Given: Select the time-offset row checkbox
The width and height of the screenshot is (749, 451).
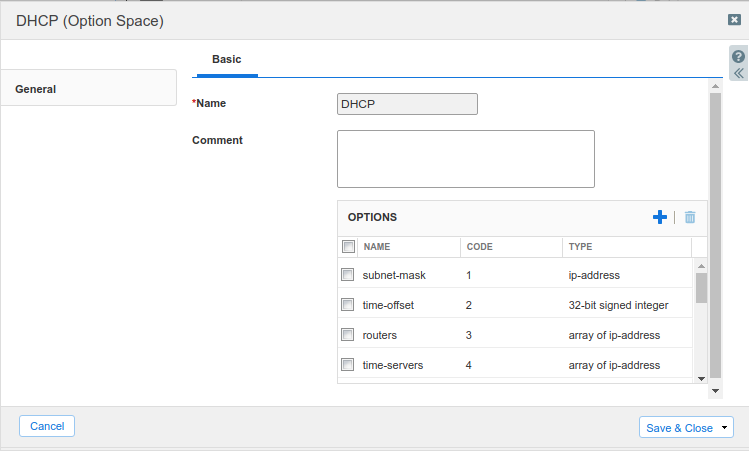Looking at the screenshot, I should 348,305.
